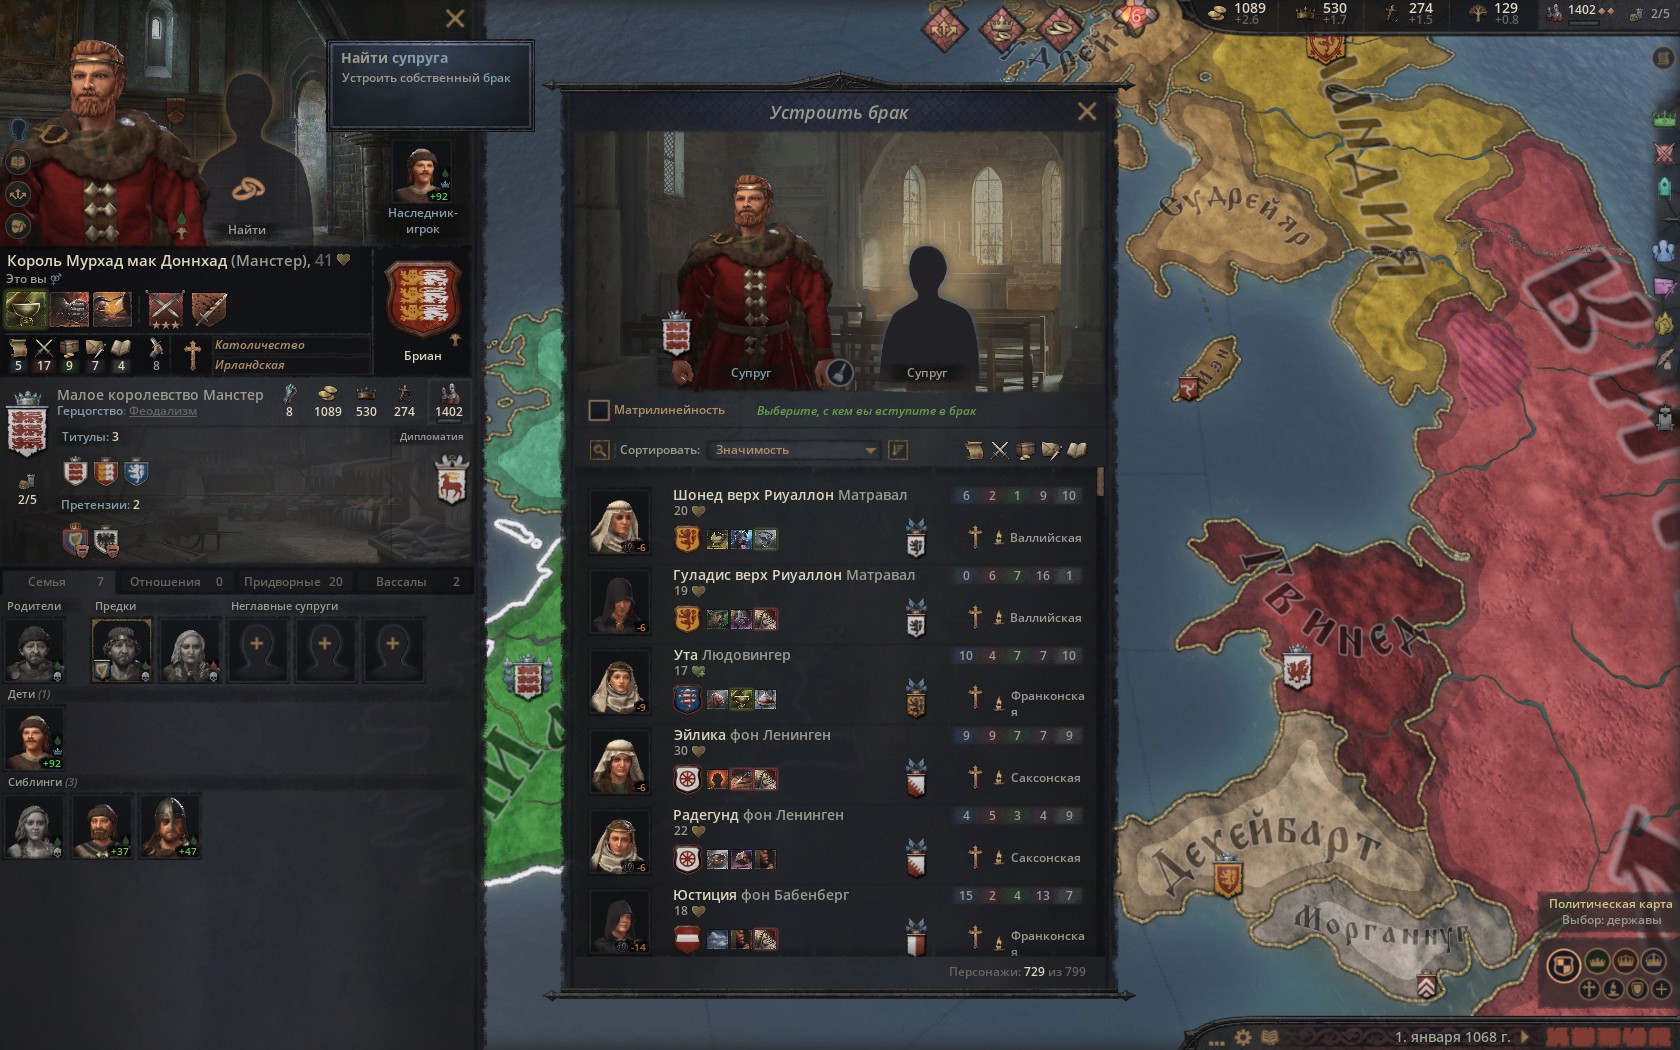Open the search magnifier in marriage window

coord(599,450)
